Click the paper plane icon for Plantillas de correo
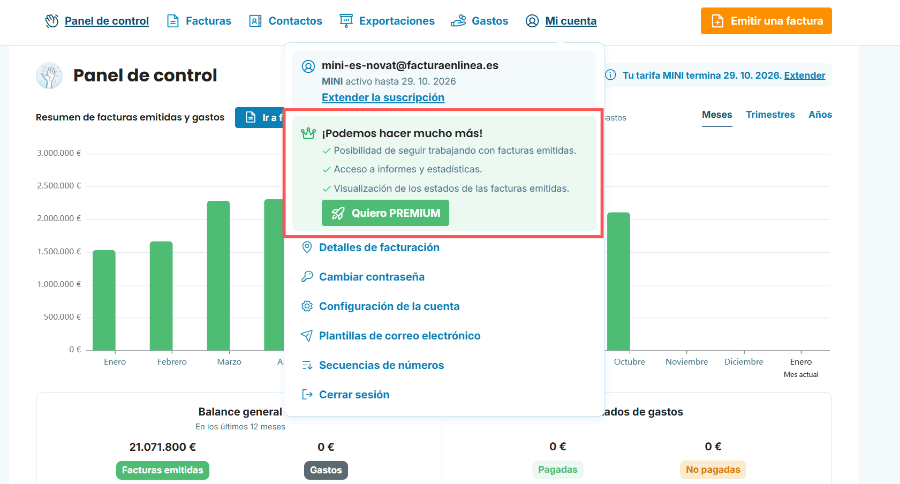 307,335
